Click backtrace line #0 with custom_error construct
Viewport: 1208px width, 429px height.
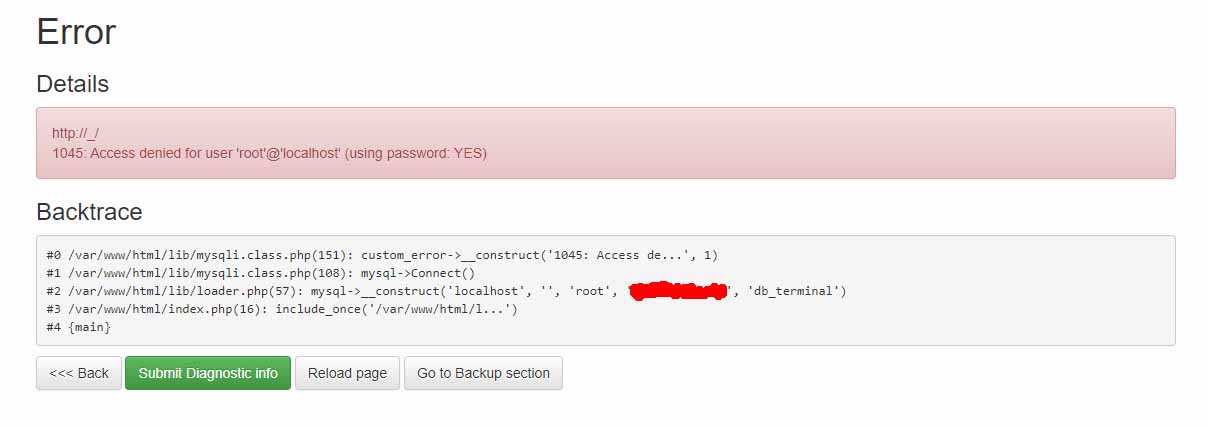click(x=382, y=255)
